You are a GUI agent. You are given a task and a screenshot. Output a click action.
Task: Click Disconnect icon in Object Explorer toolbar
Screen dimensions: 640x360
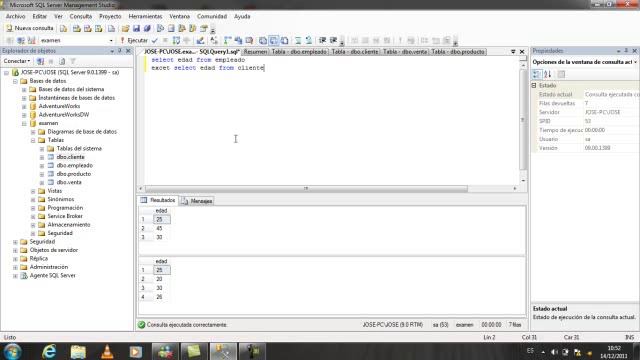pyautogui.click(x=40, y=61)
